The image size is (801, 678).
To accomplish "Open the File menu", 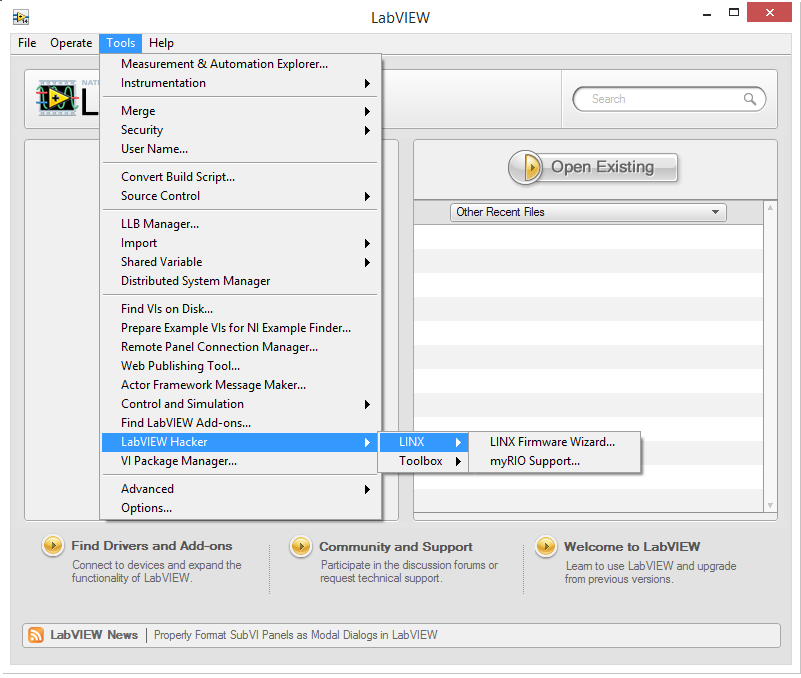I will coord(27,43).
